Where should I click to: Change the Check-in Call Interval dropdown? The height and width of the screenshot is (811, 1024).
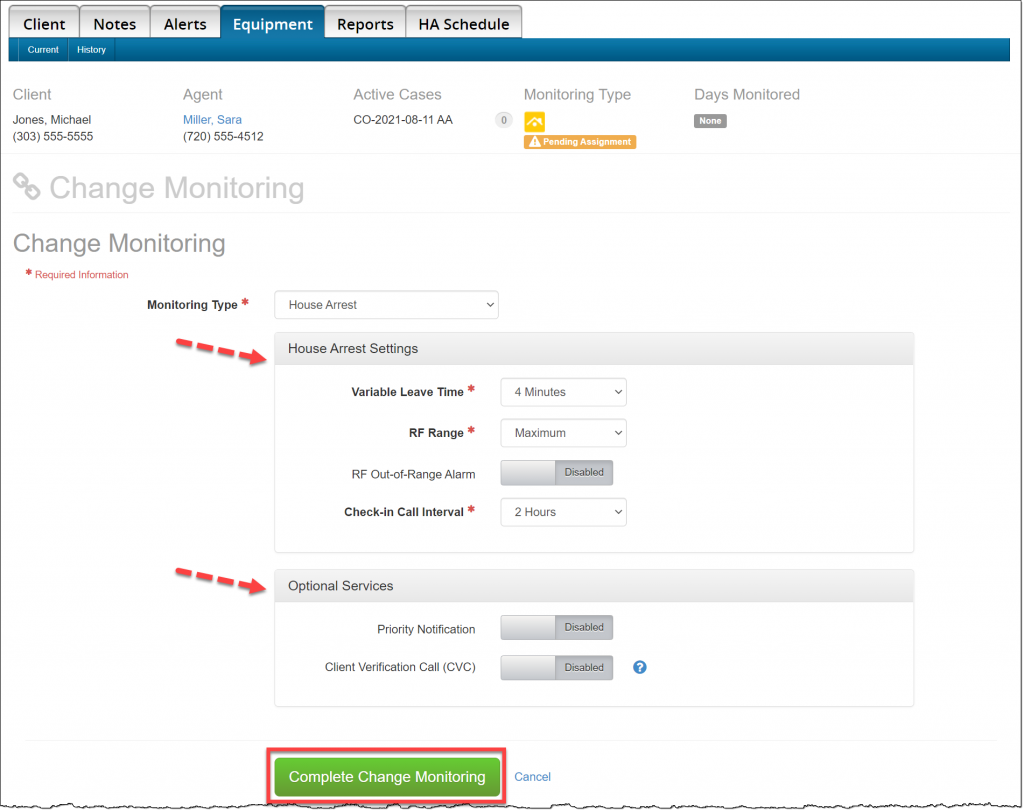[563, 512]
